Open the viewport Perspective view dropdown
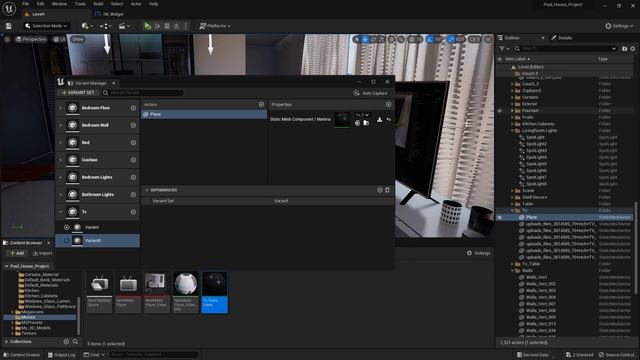 click(31, 39)
